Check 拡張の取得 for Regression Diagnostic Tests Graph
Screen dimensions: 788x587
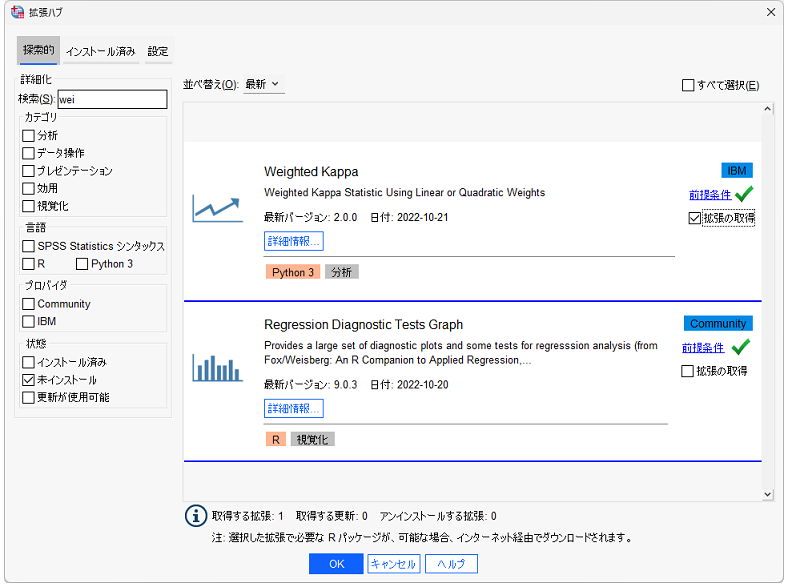coord(688,371)
